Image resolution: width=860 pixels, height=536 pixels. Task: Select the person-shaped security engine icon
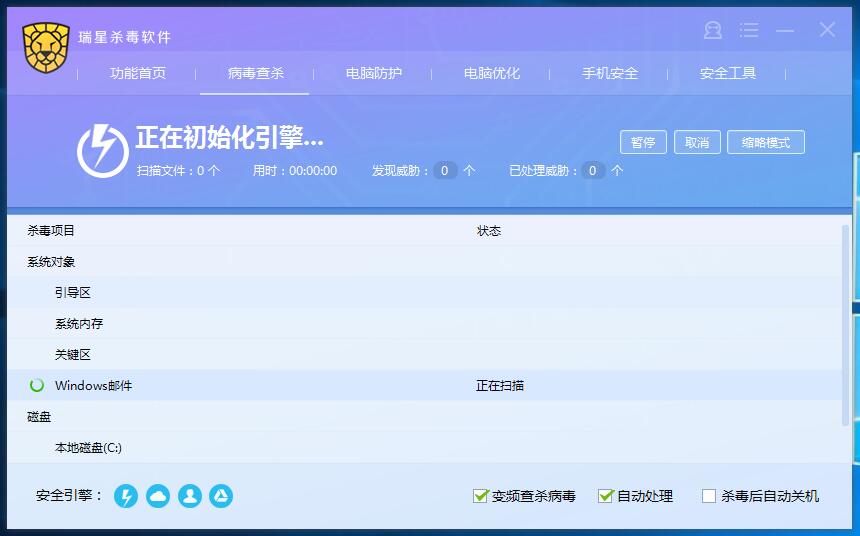point(190,496)
